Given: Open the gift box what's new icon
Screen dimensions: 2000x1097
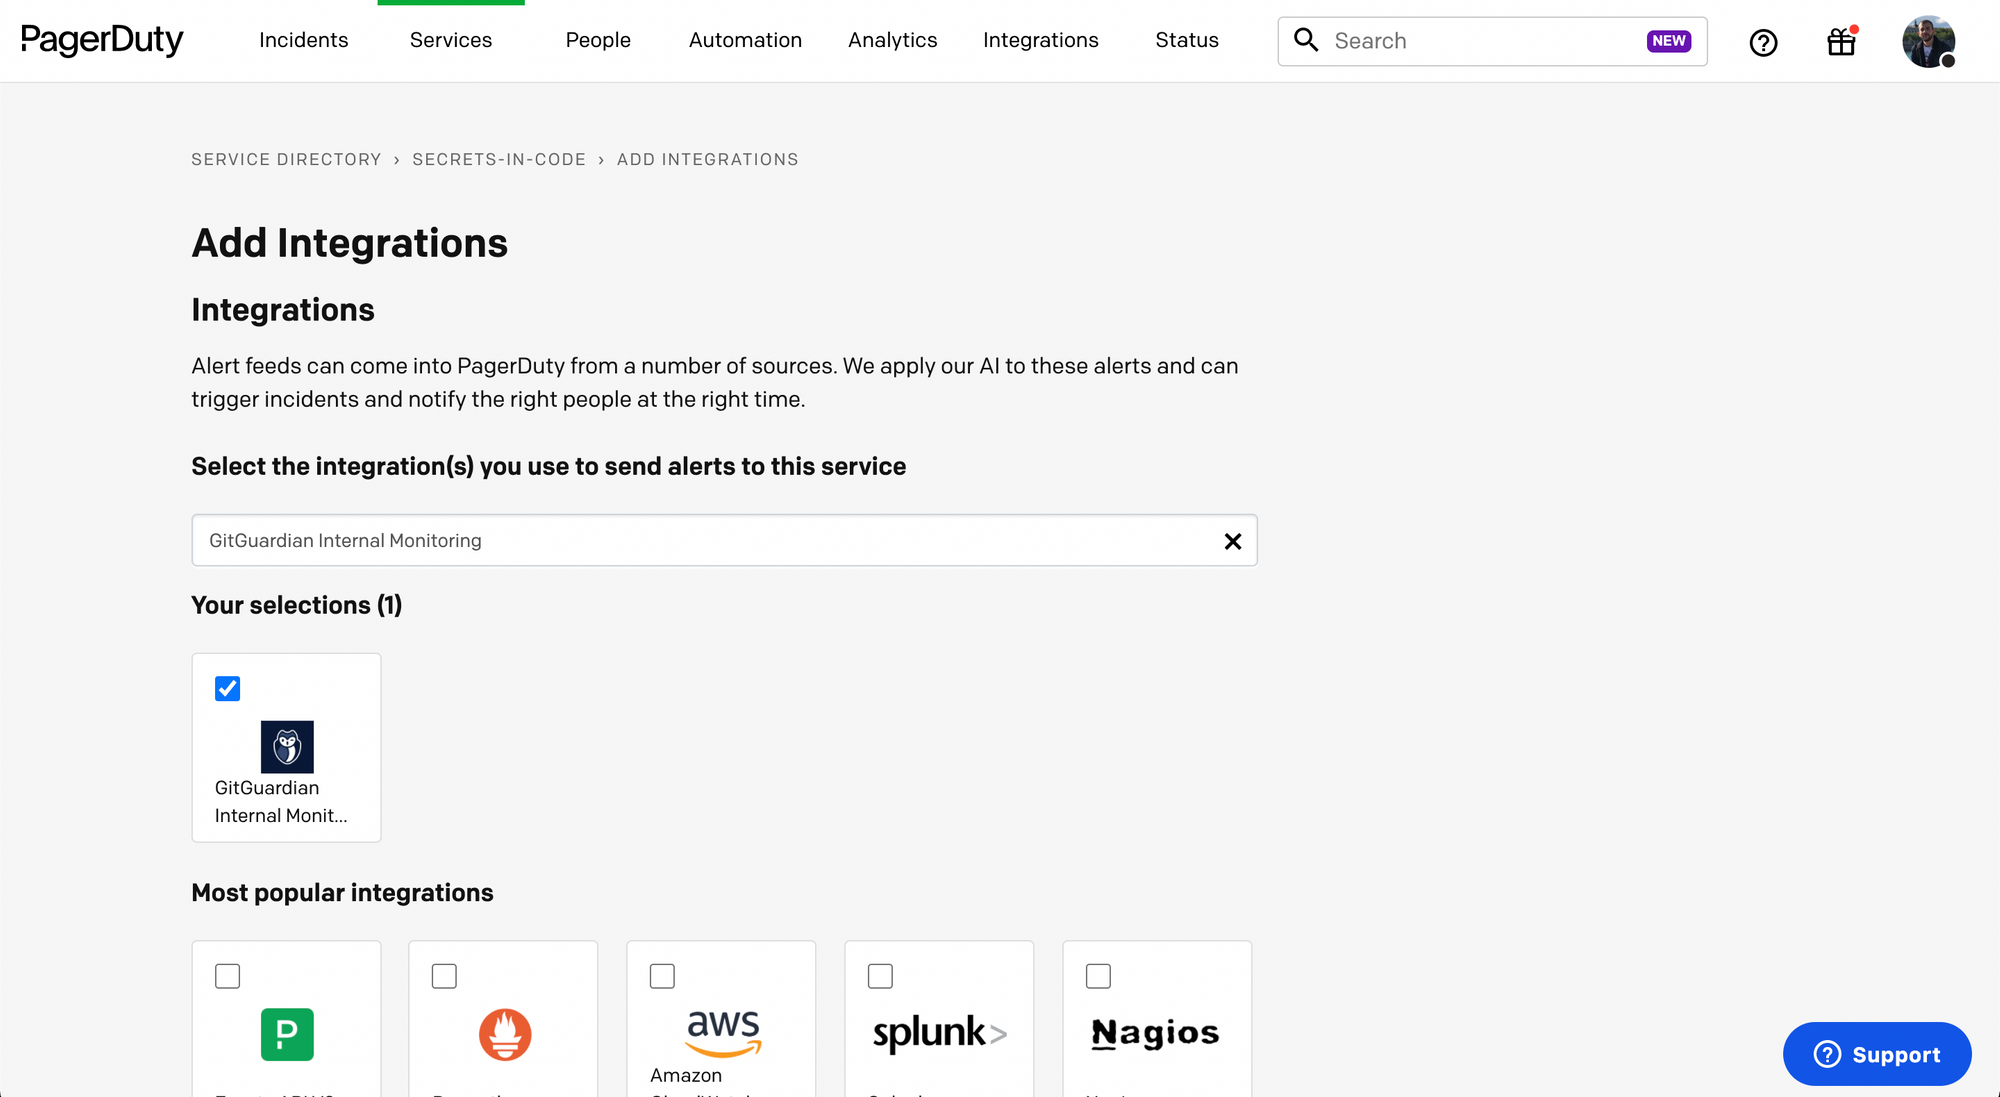Looking at the screenshot, I should click(1841, 42).
